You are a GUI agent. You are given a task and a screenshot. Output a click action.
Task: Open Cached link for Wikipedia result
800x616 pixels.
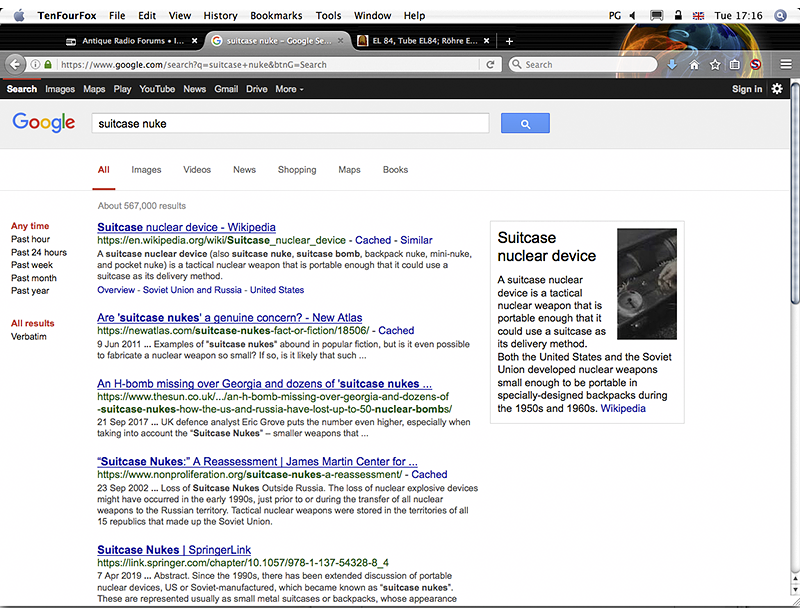click(373, 240)
